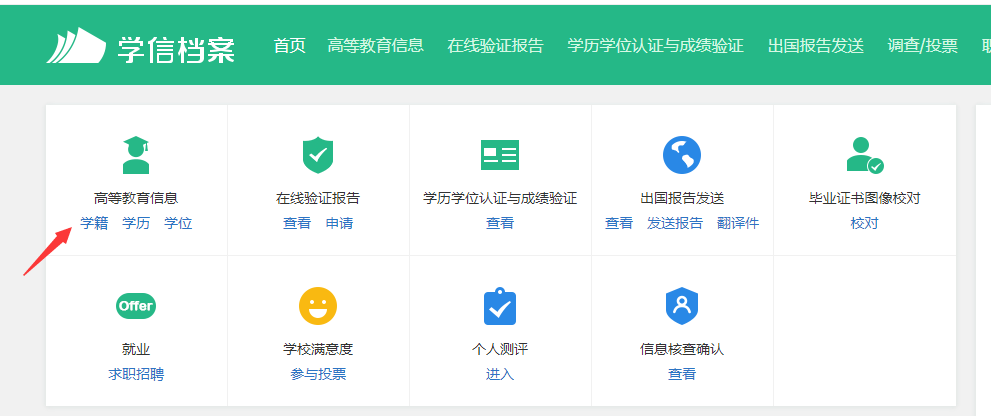
Task: Open the 学位 link under 高等教育信息
Action: pyautogui.click(x=178, y=223)
